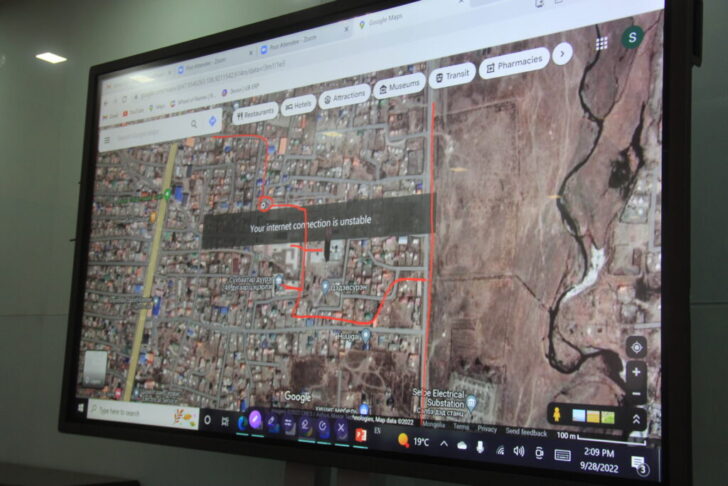The height and width of the screenshot is (486, 728).
Task: Open the Google account avatar S
Action: coord(631,37)
